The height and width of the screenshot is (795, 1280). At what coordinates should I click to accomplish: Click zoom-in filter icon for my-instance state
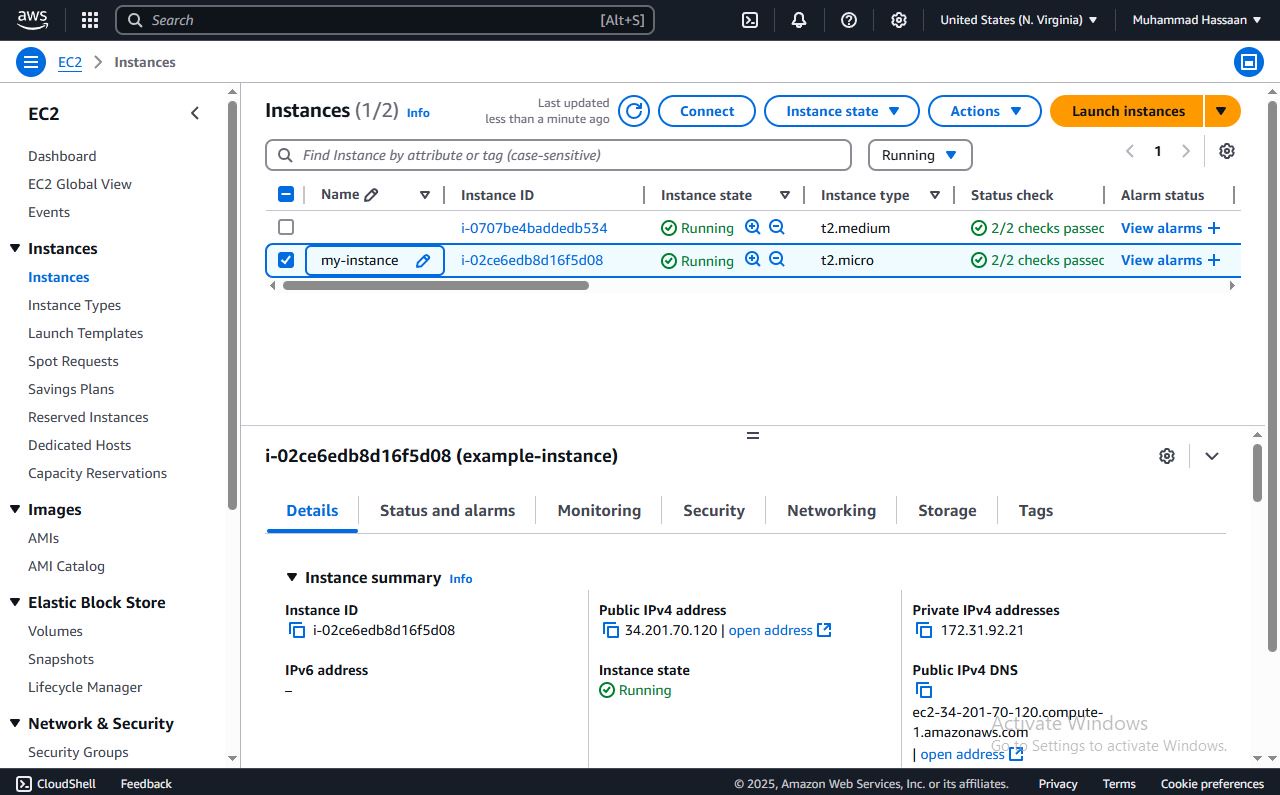click(753, 259)
